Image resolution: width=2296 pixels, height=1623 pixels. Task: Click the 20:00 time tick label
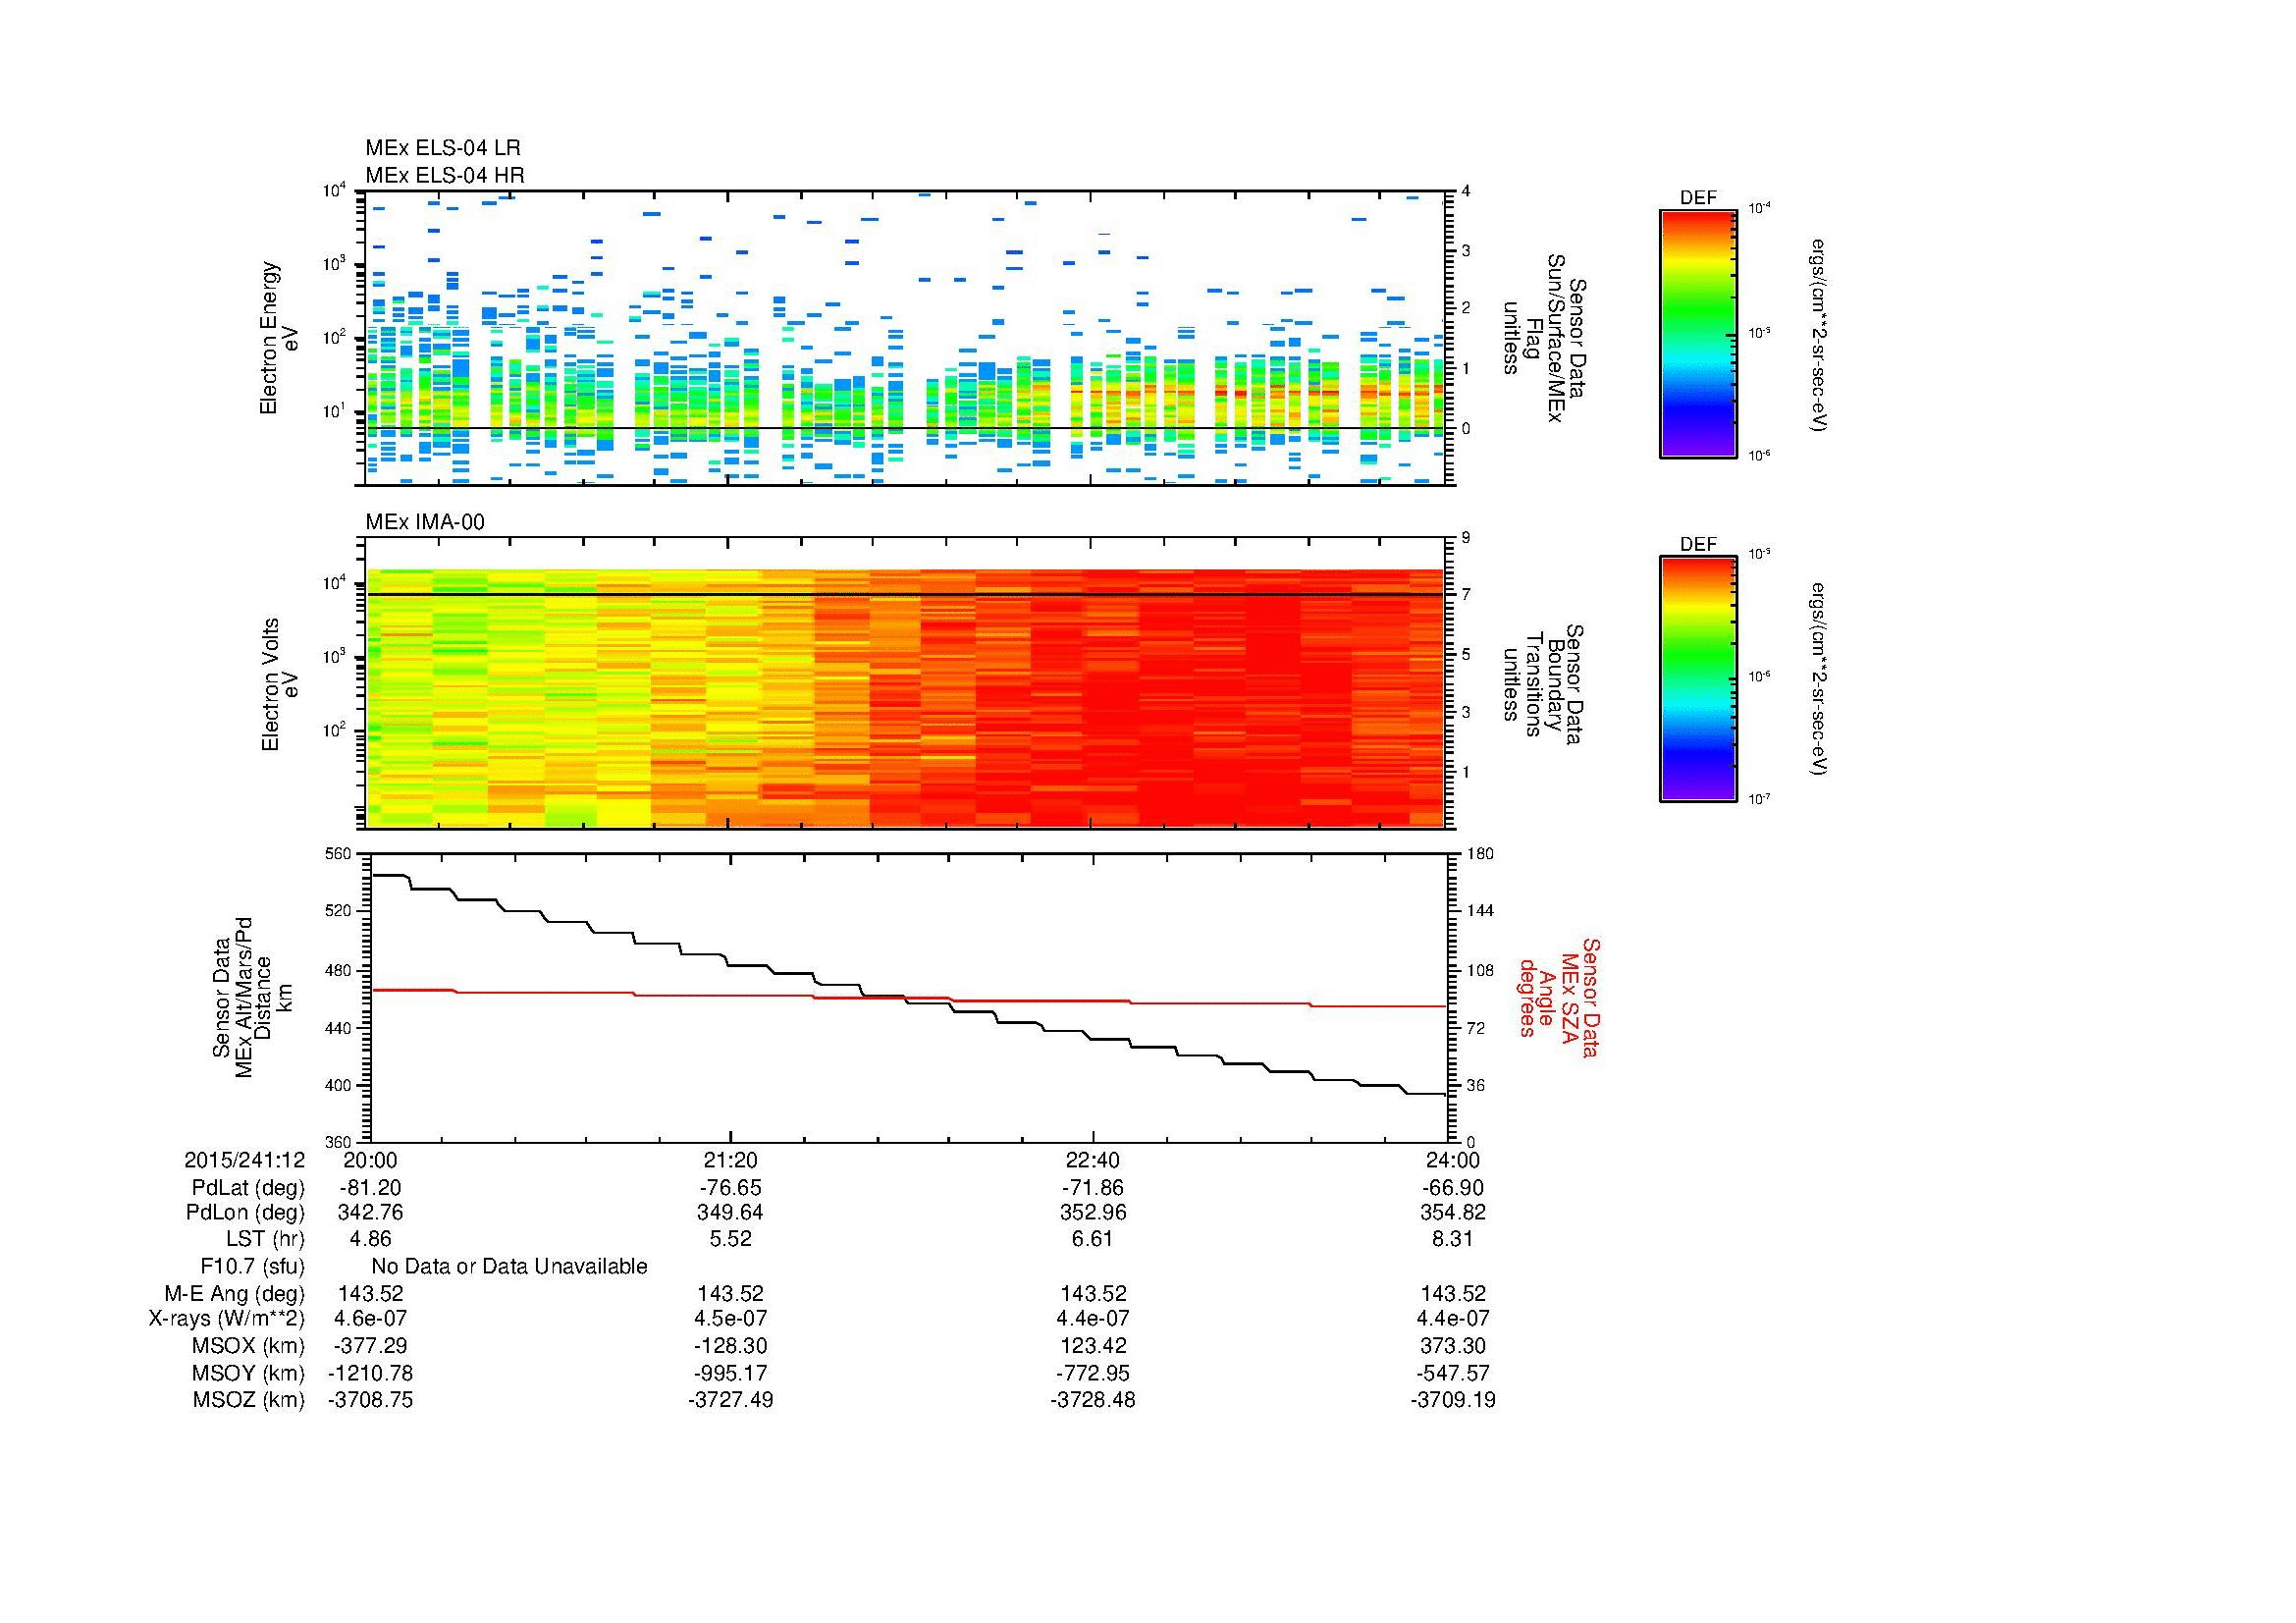371,1160
